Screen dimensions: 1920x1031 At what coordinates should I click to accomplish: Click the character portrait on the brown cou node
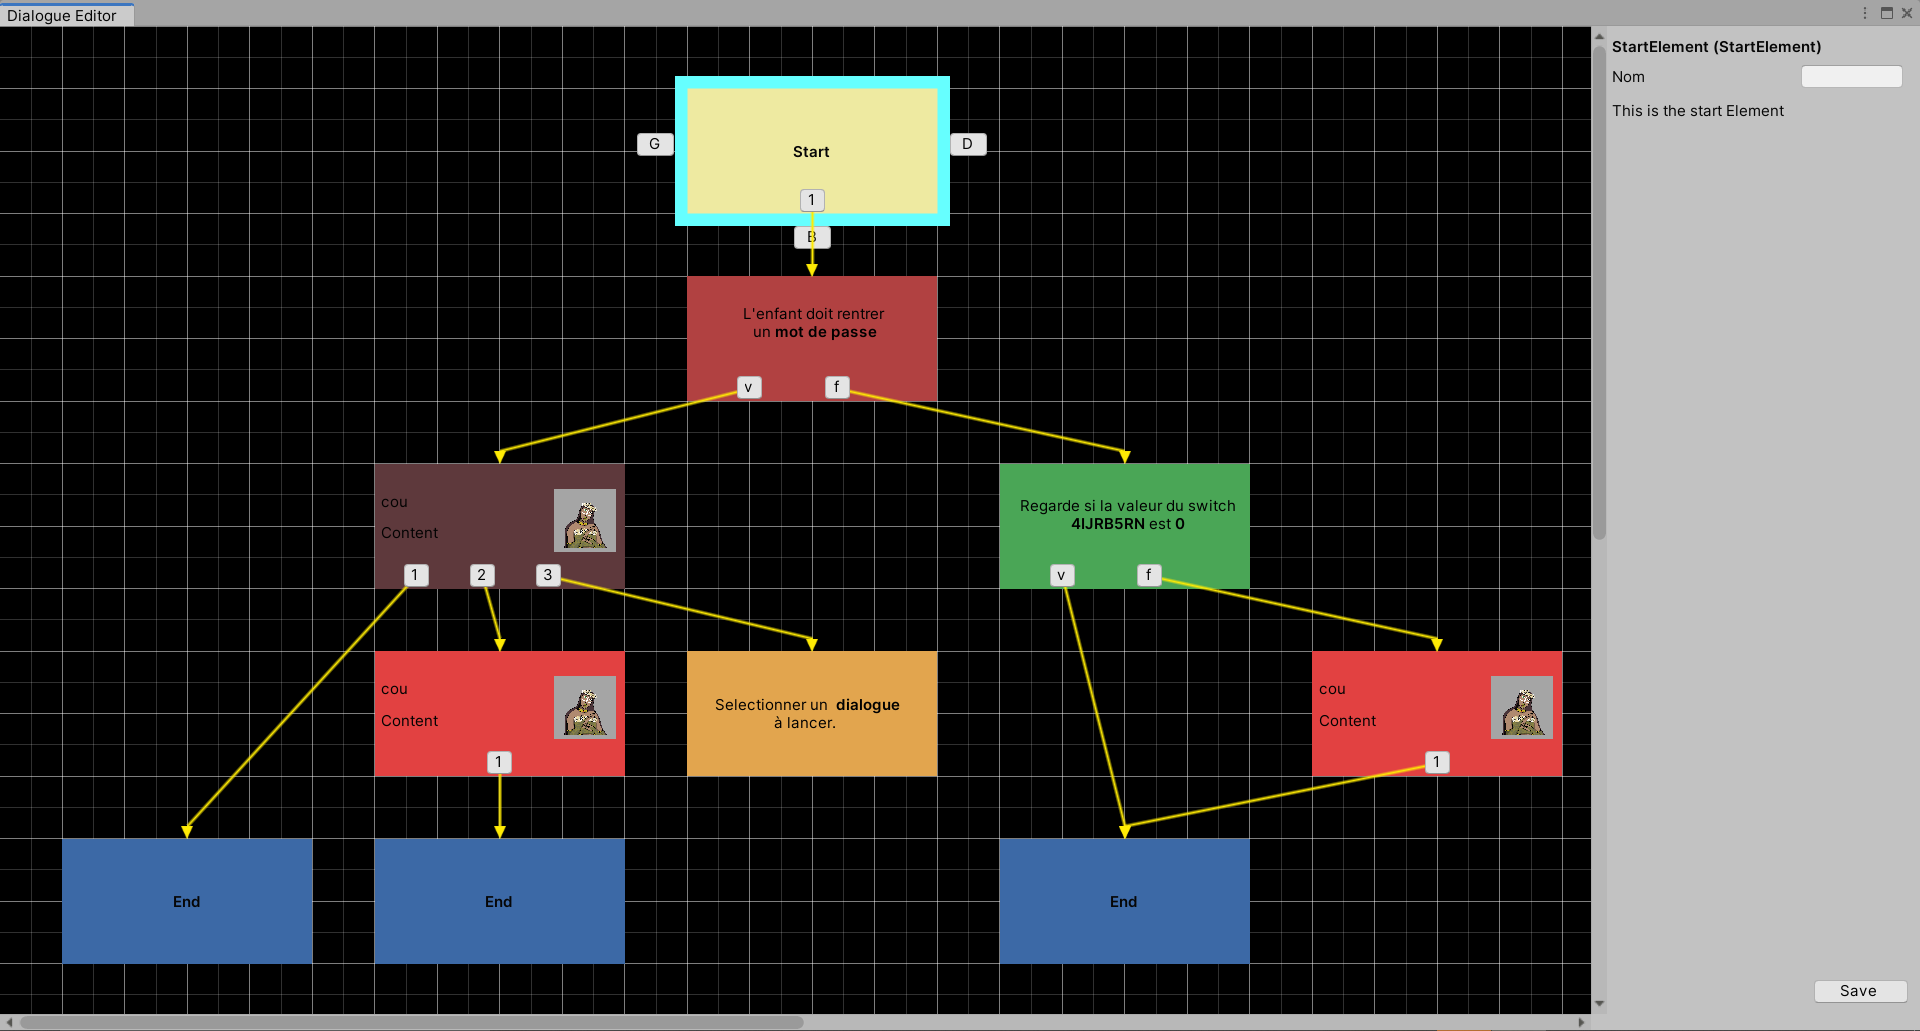tap(584, 520)
